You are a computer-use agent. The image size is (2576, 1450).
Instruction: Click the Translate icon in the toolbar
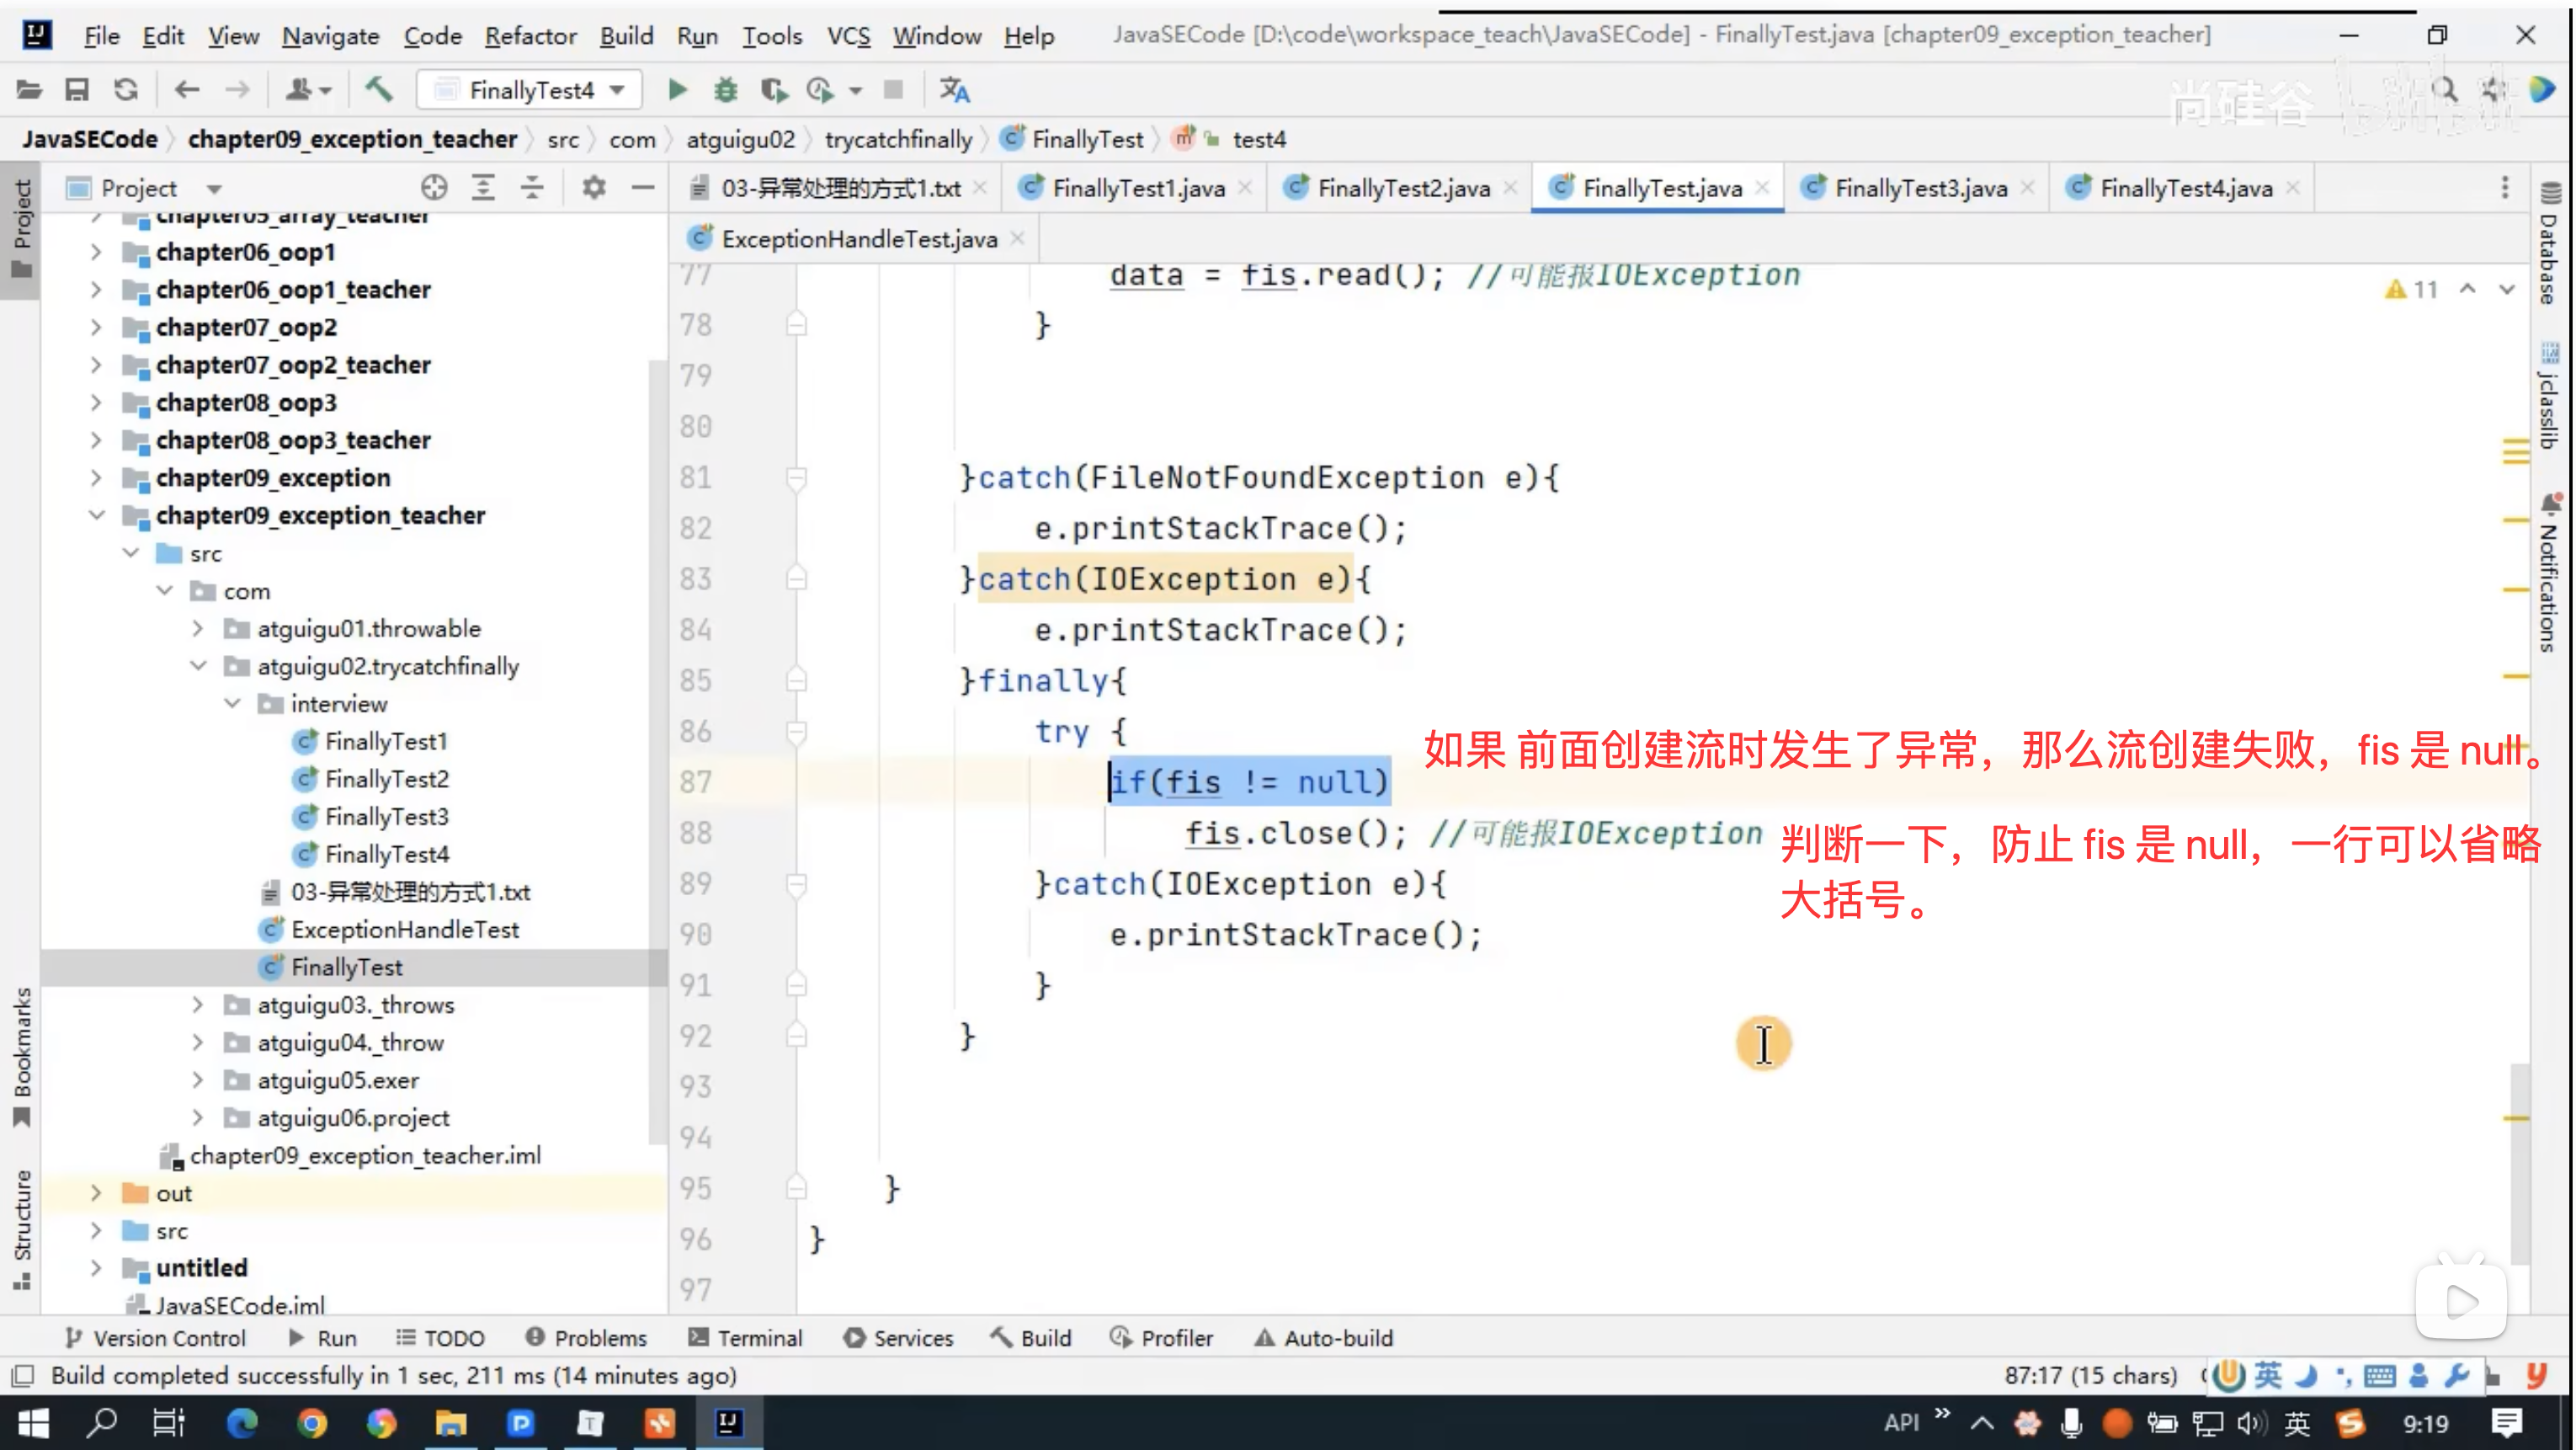point(954,90)
